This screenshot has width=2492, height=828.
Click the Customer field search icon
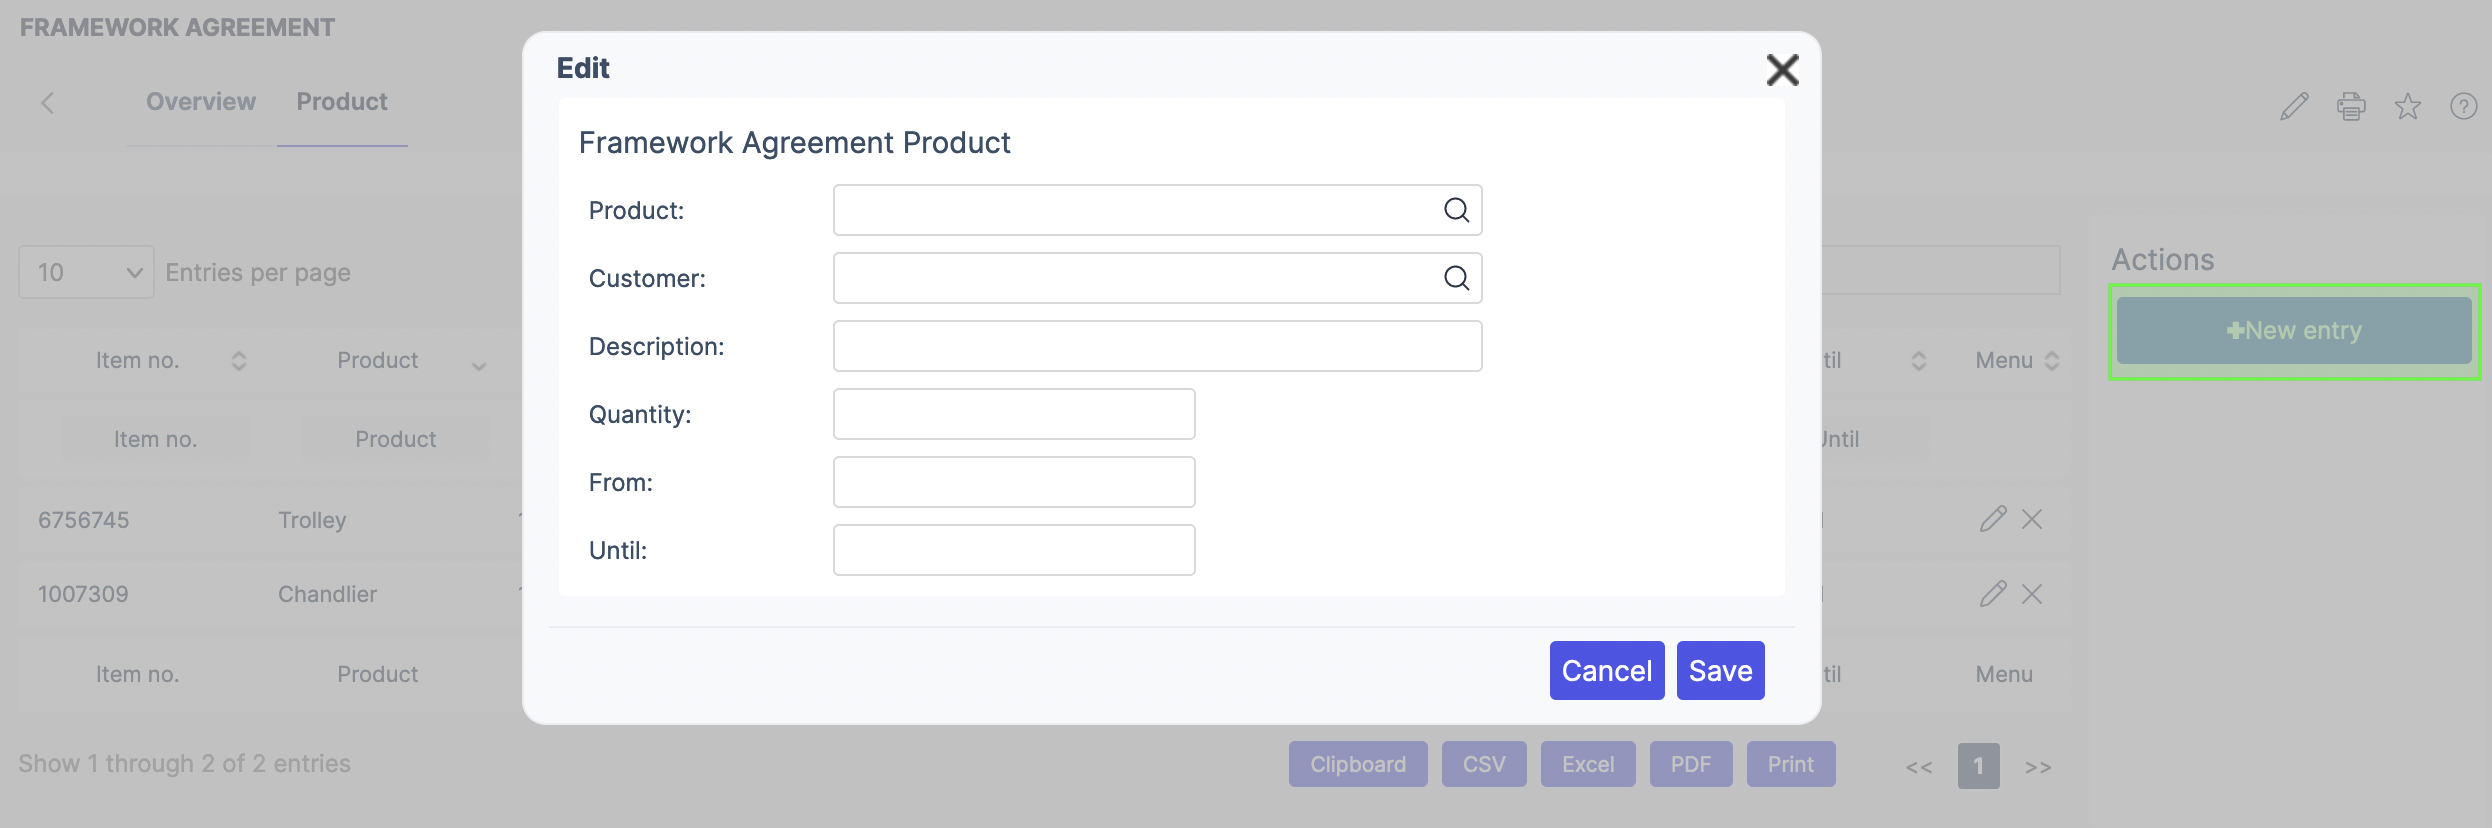pos(1456,278)
